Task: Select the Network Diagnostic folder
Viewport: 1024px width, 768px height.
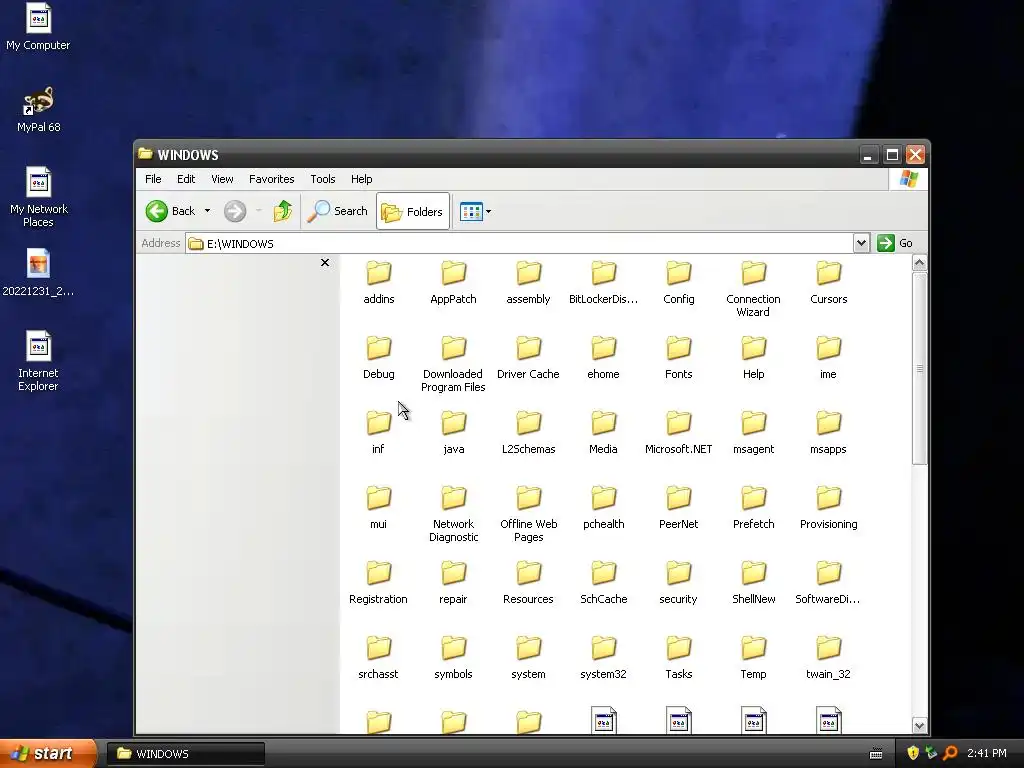Action: tap(453, 514)
